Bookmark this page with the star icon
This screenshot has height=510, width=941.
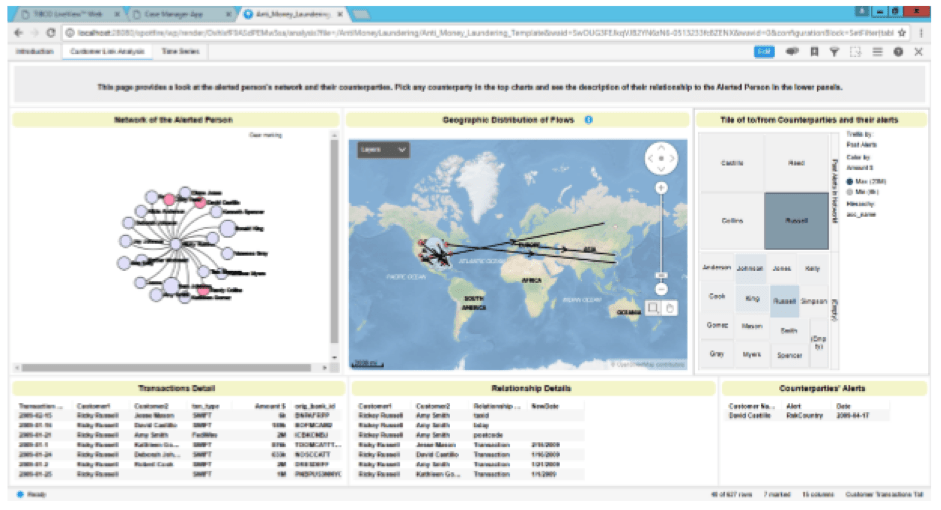[x=902, y=33]
